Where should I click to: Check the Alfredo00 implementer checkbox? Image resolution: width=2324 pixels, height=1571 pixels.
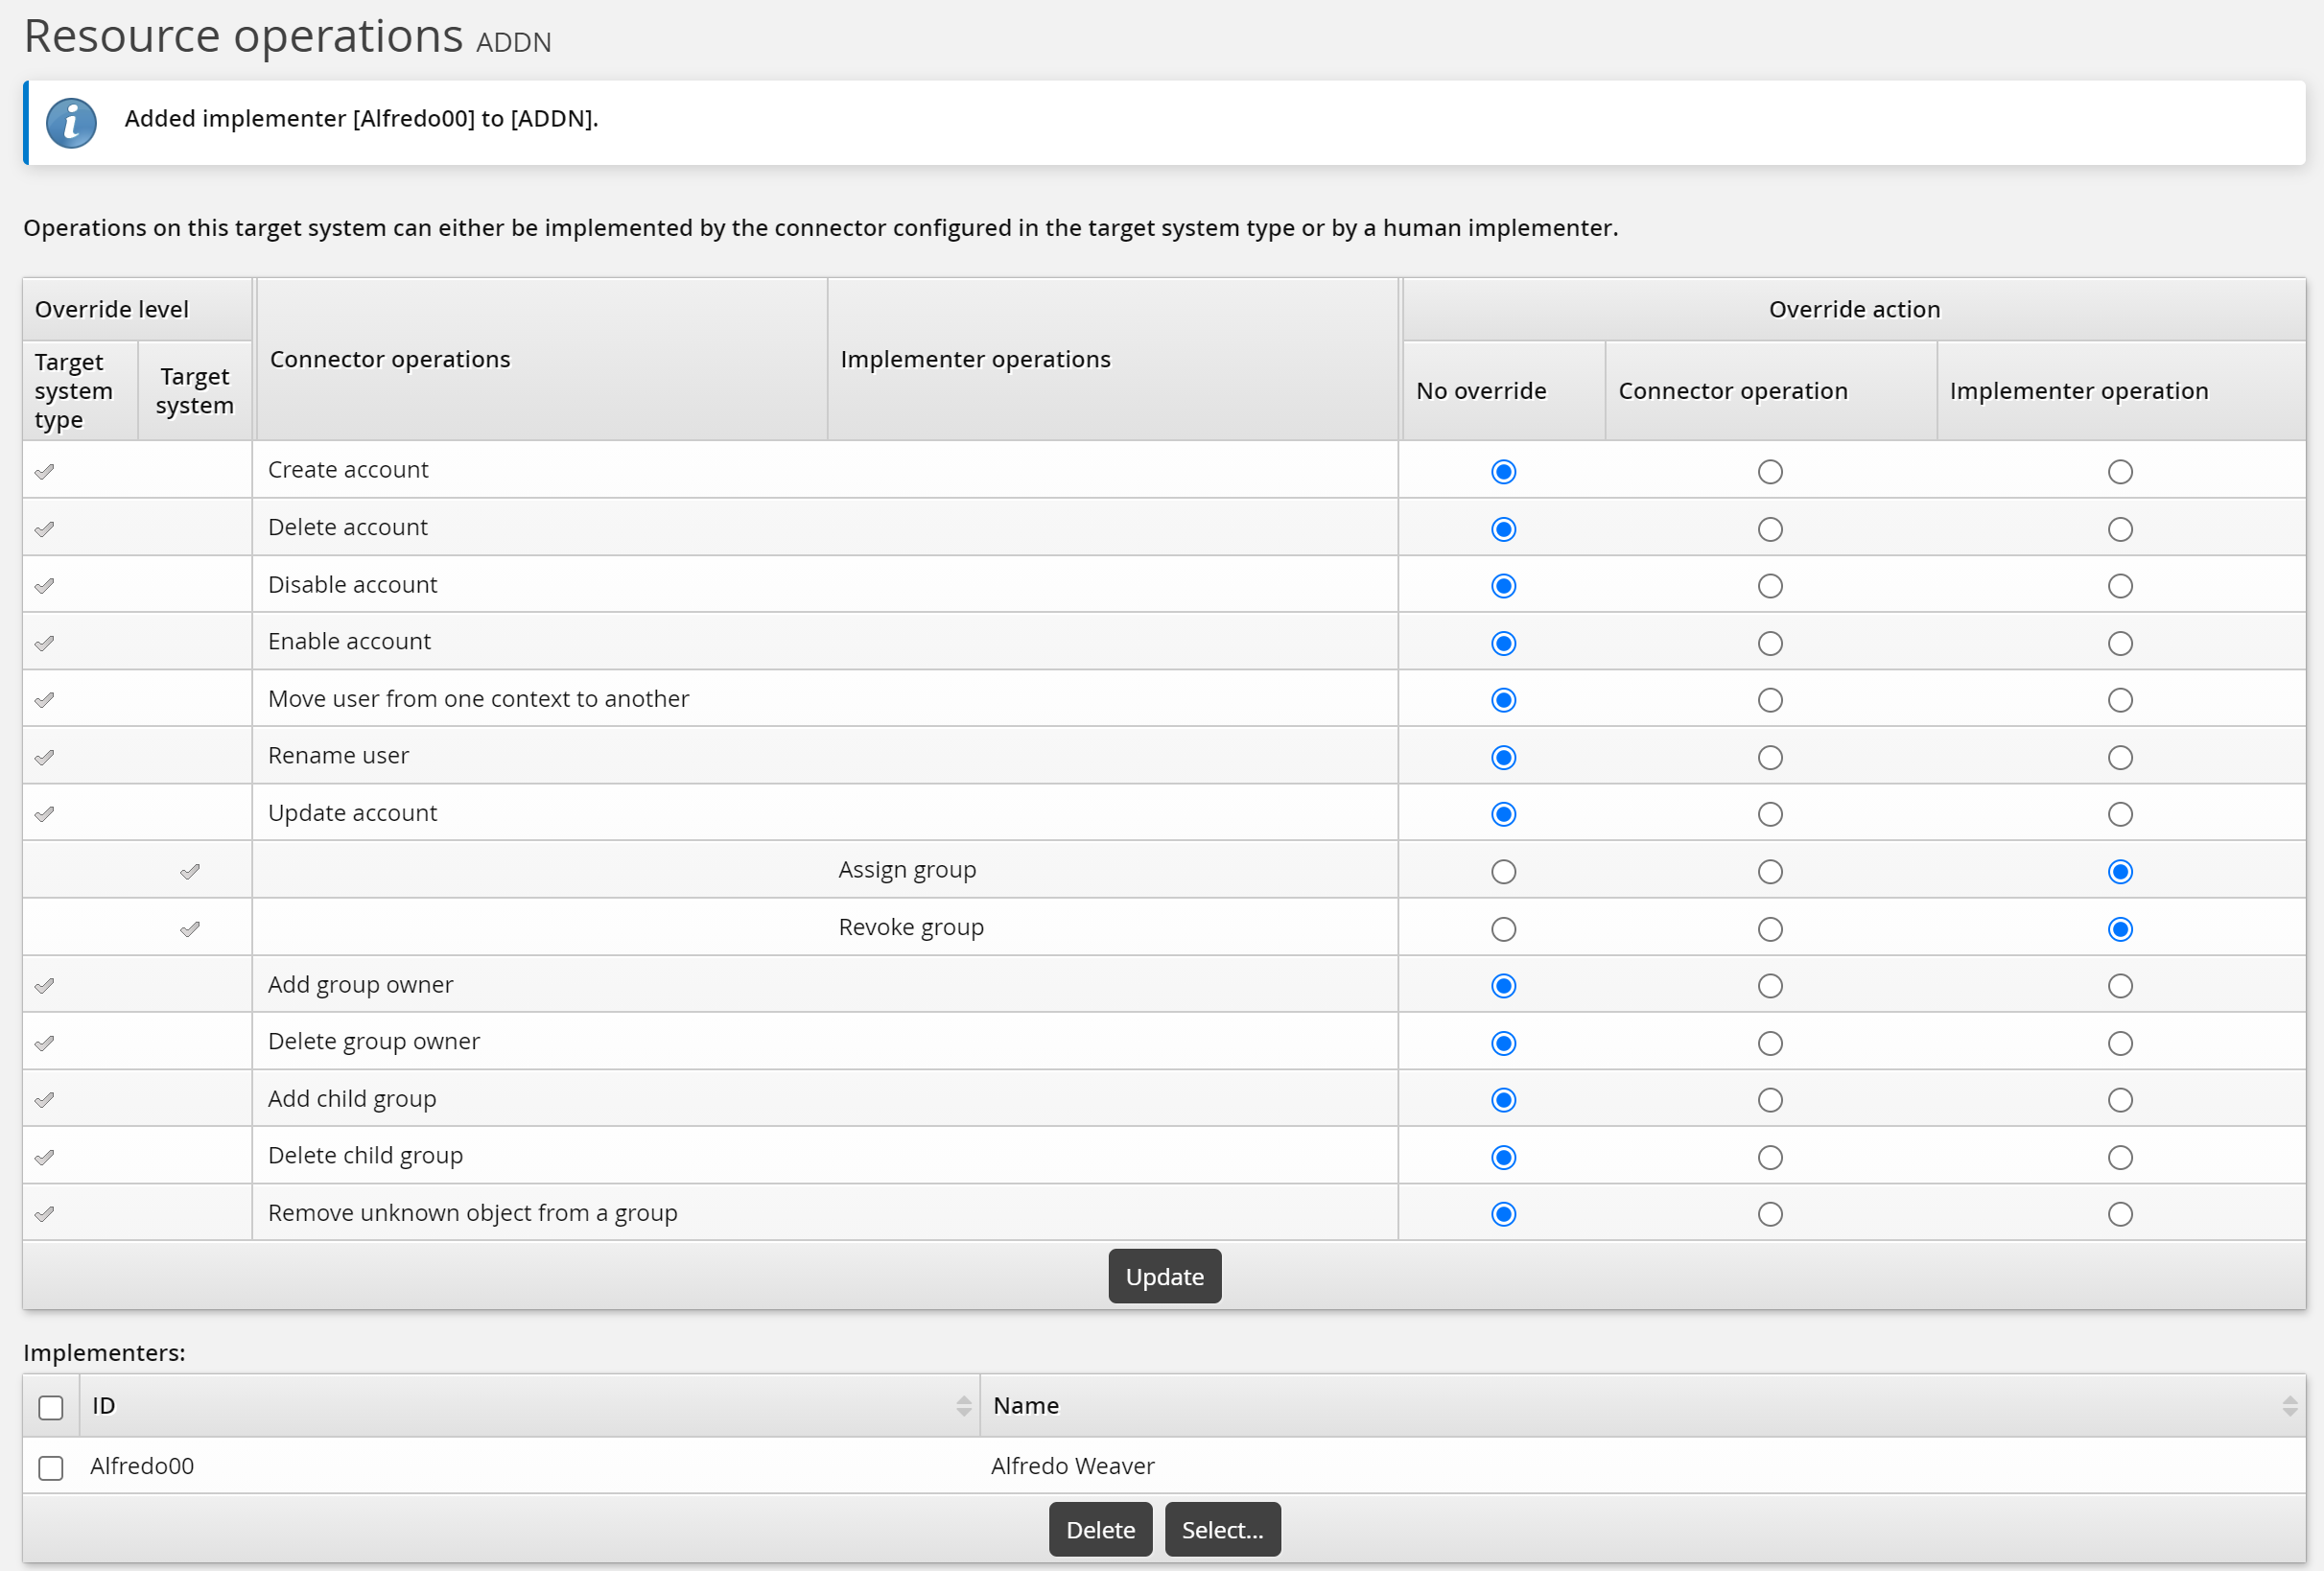(x=51, y=1467)
